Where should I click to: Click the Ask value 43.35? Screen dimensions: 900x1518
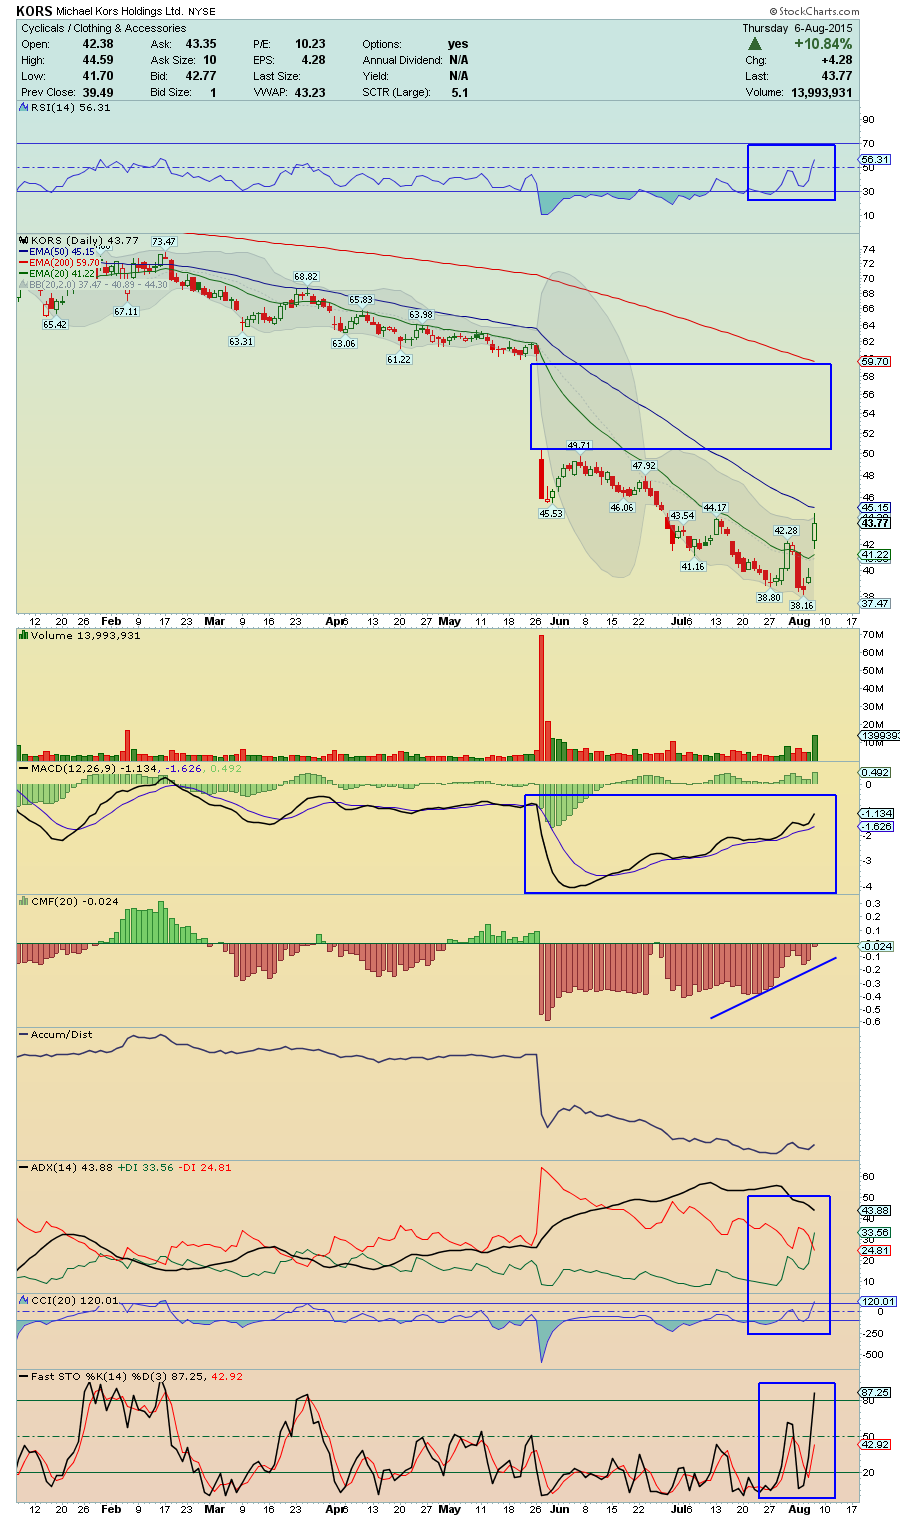coord(201,44)
